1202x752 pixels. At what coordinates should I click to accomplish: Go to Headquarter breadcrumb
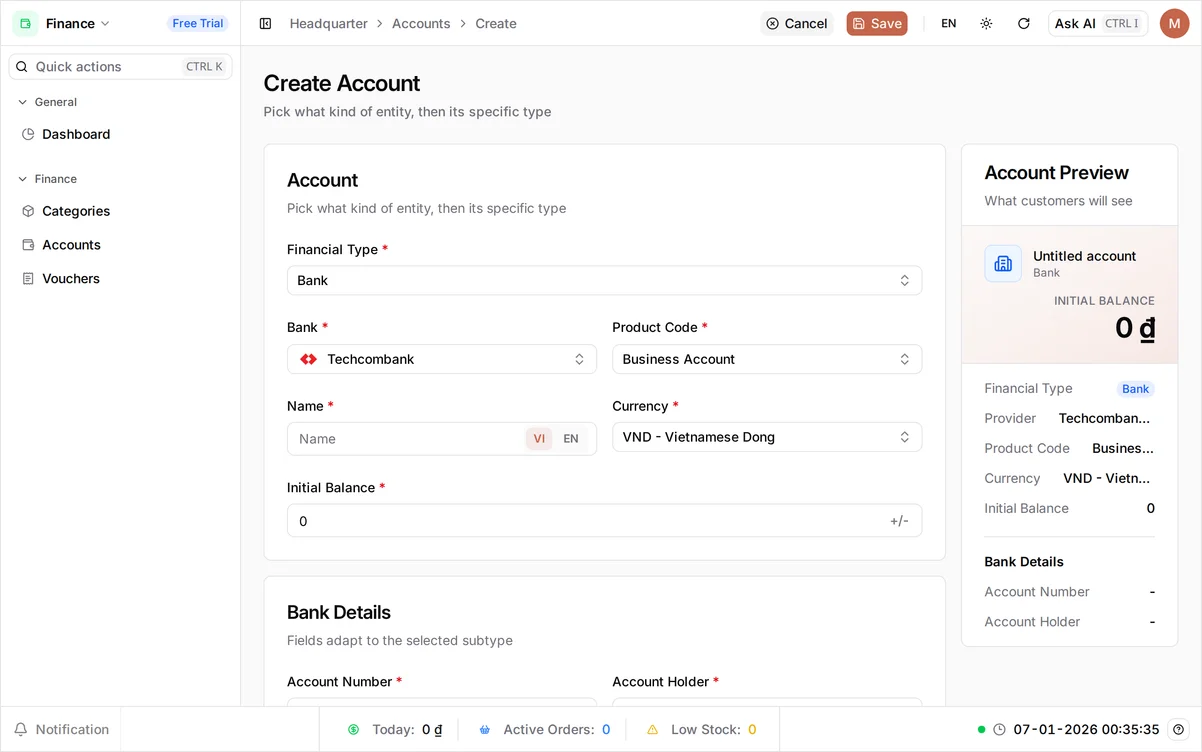pos(329,23)
